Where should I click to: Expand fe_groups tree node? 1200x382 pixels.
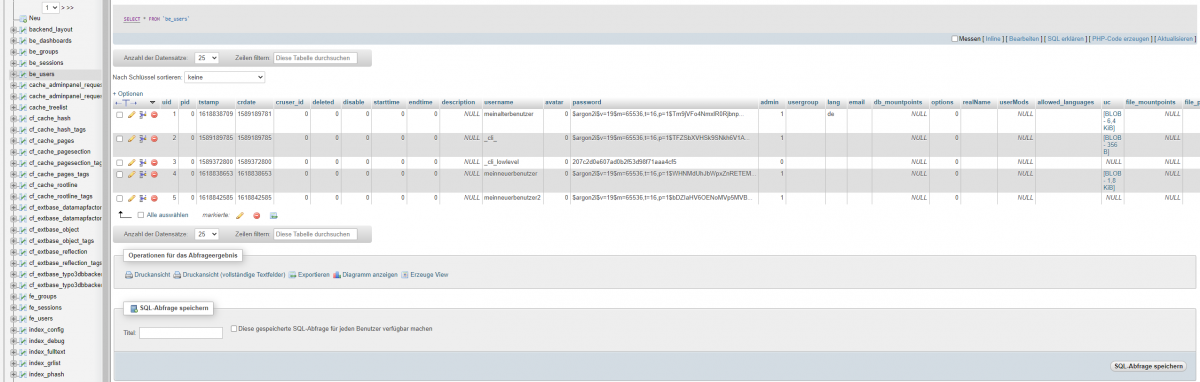click(12, 296)
